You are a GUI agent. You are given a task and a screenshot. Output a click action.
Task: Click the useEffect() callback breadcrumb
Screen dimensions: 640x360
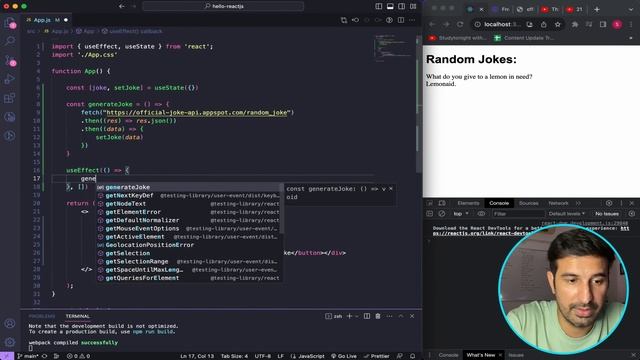point(132,31)
